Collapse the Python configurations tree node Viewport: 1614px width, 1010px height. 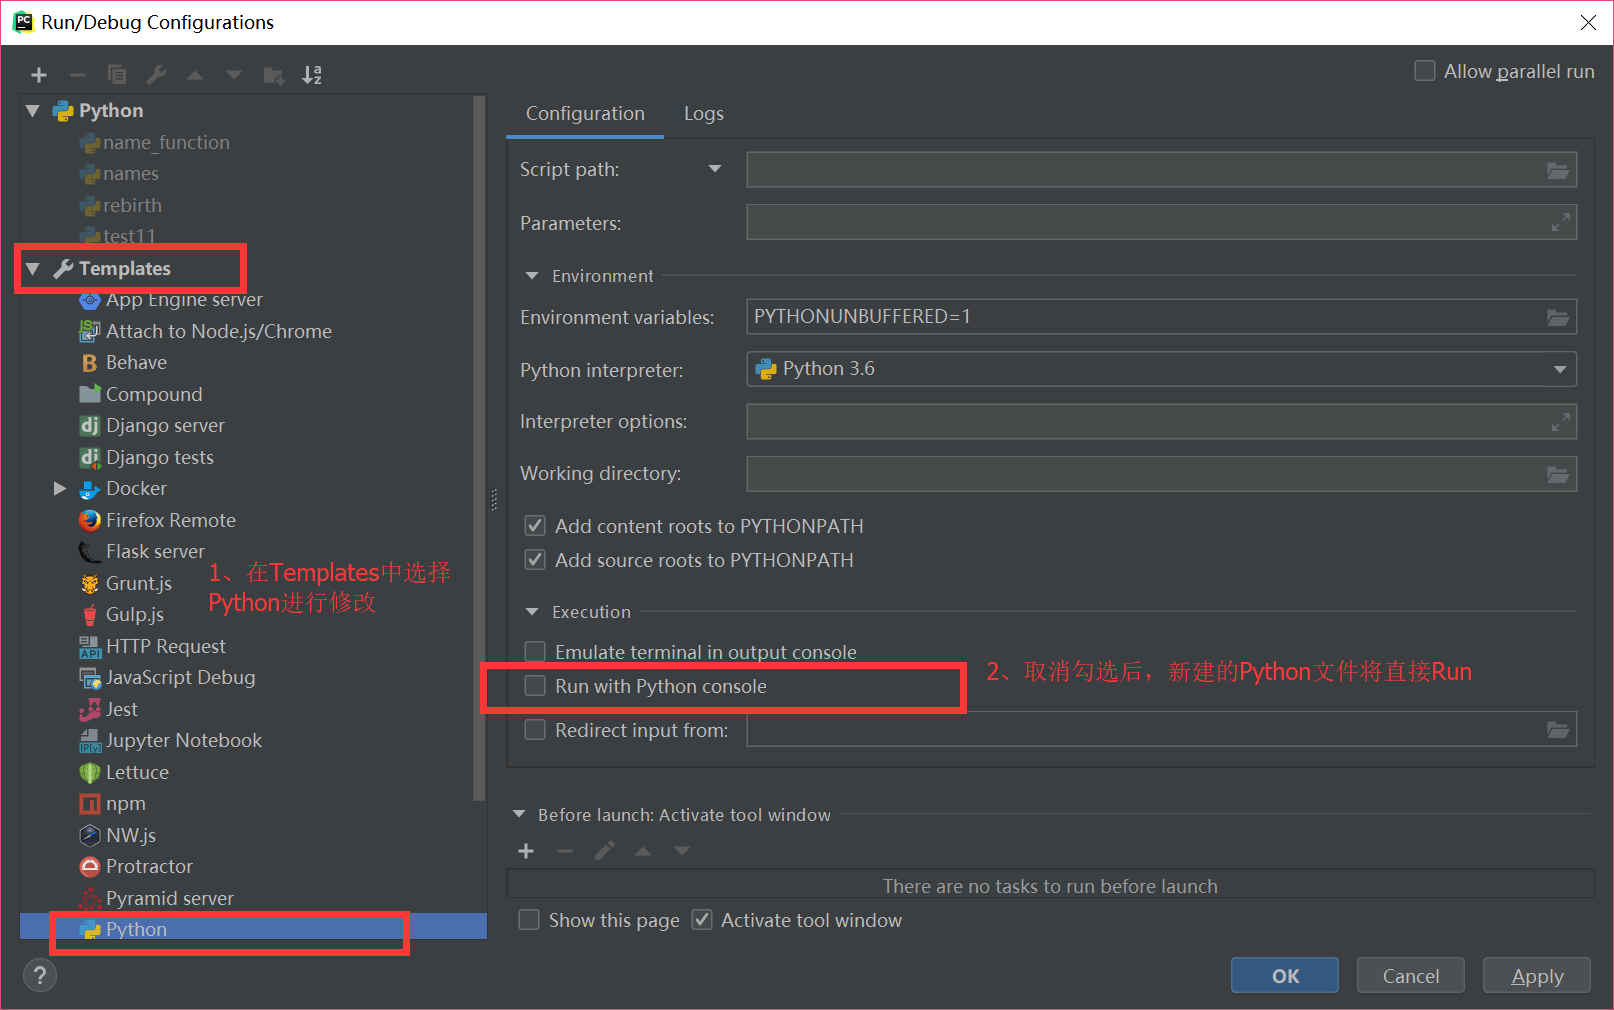[33, 111]
